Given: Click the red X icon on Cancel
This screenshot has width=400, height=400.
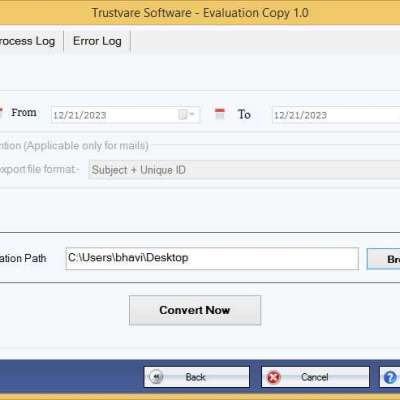Looking at the screenshot, I should pos(273,377).
